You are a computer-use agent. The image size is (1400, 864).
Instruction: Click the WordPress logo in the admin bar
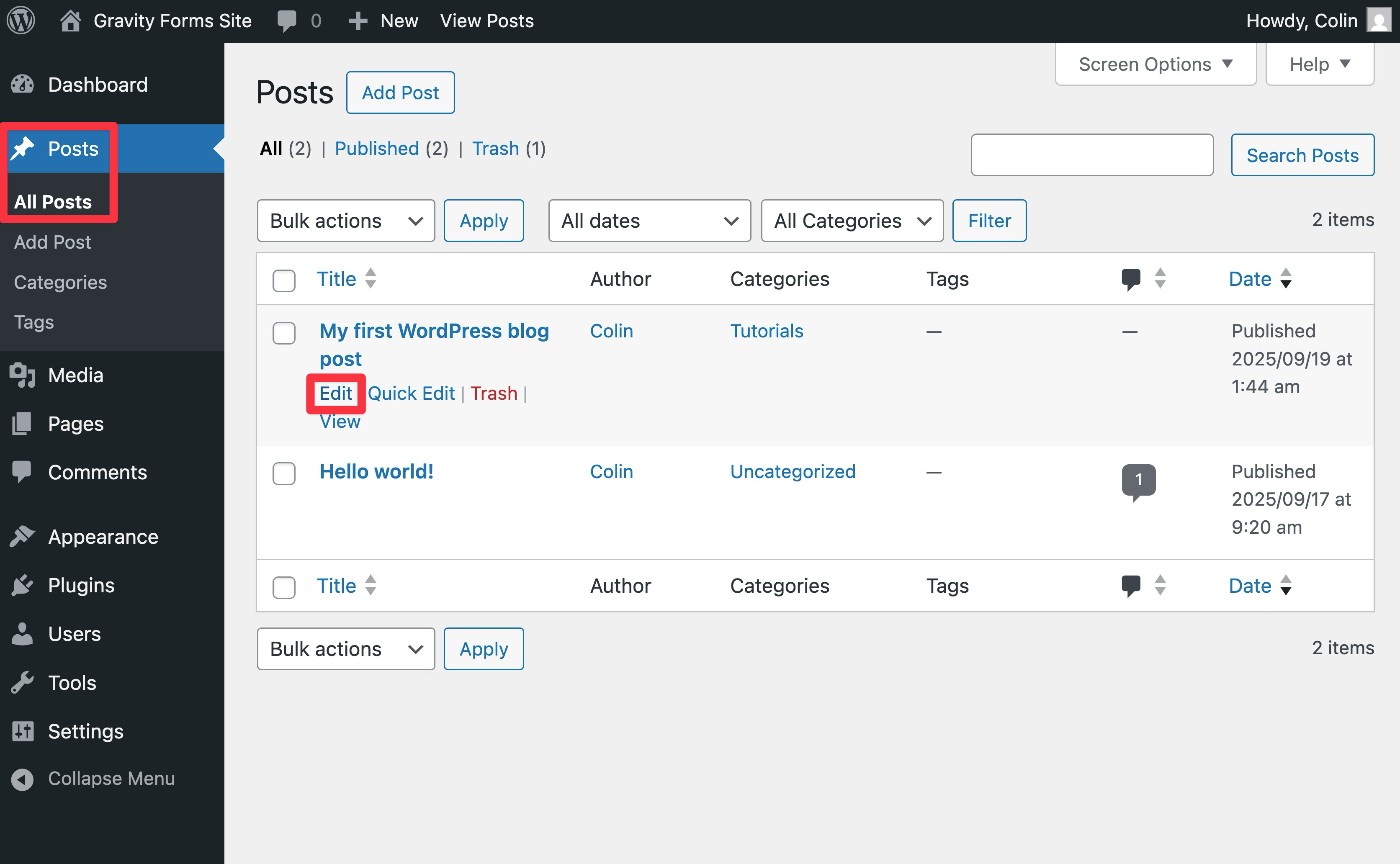click(x=21, y=20)
